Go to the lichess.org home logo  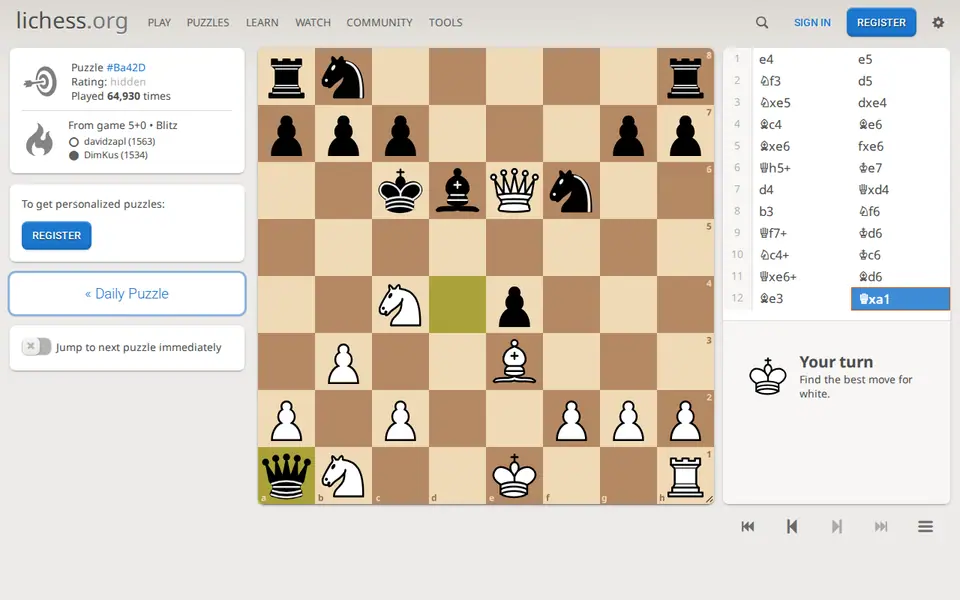(x=72, y=21)
